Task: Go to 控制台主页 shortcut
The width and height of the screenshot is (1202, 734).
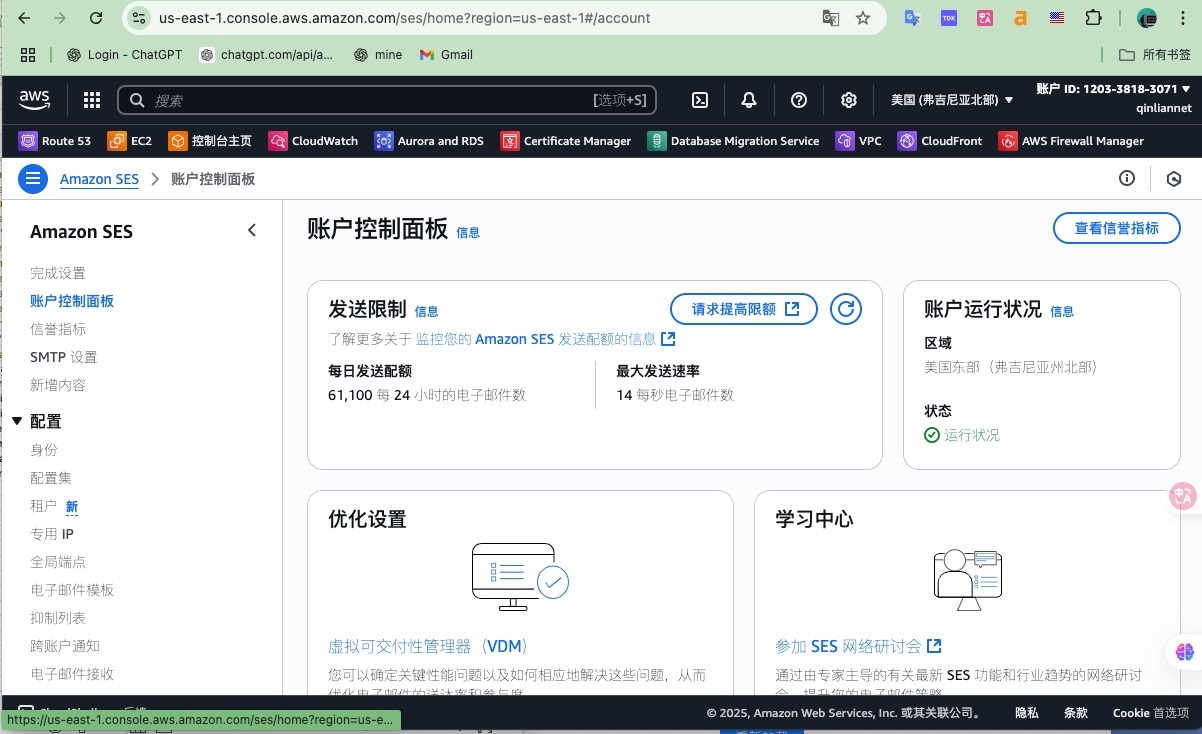Action: point(210,141)
